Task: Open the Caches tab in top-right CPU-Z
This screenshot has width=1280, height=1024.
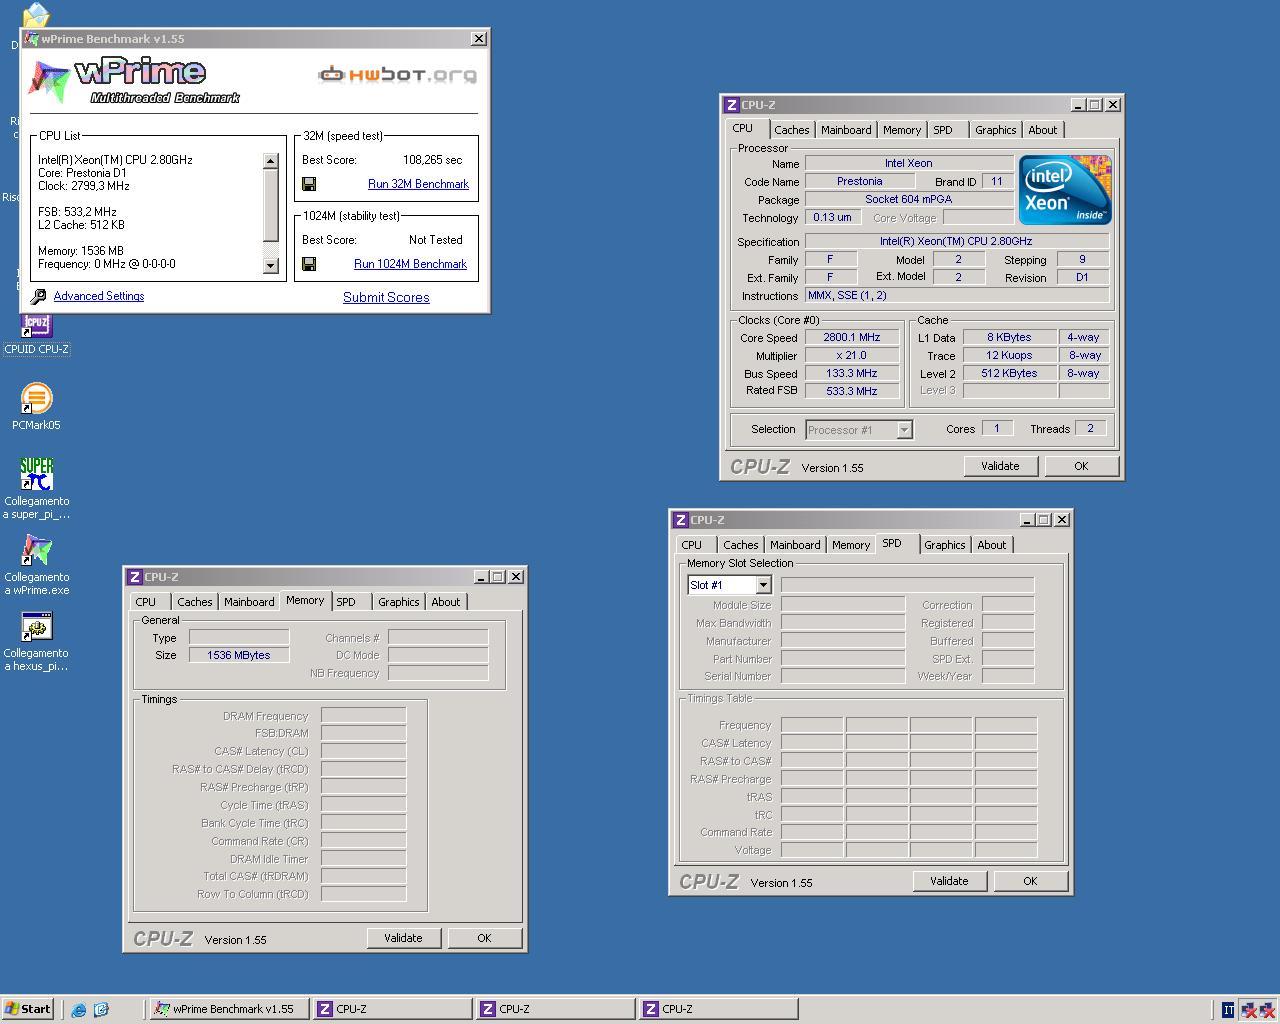Action: (x=791, y=130)
